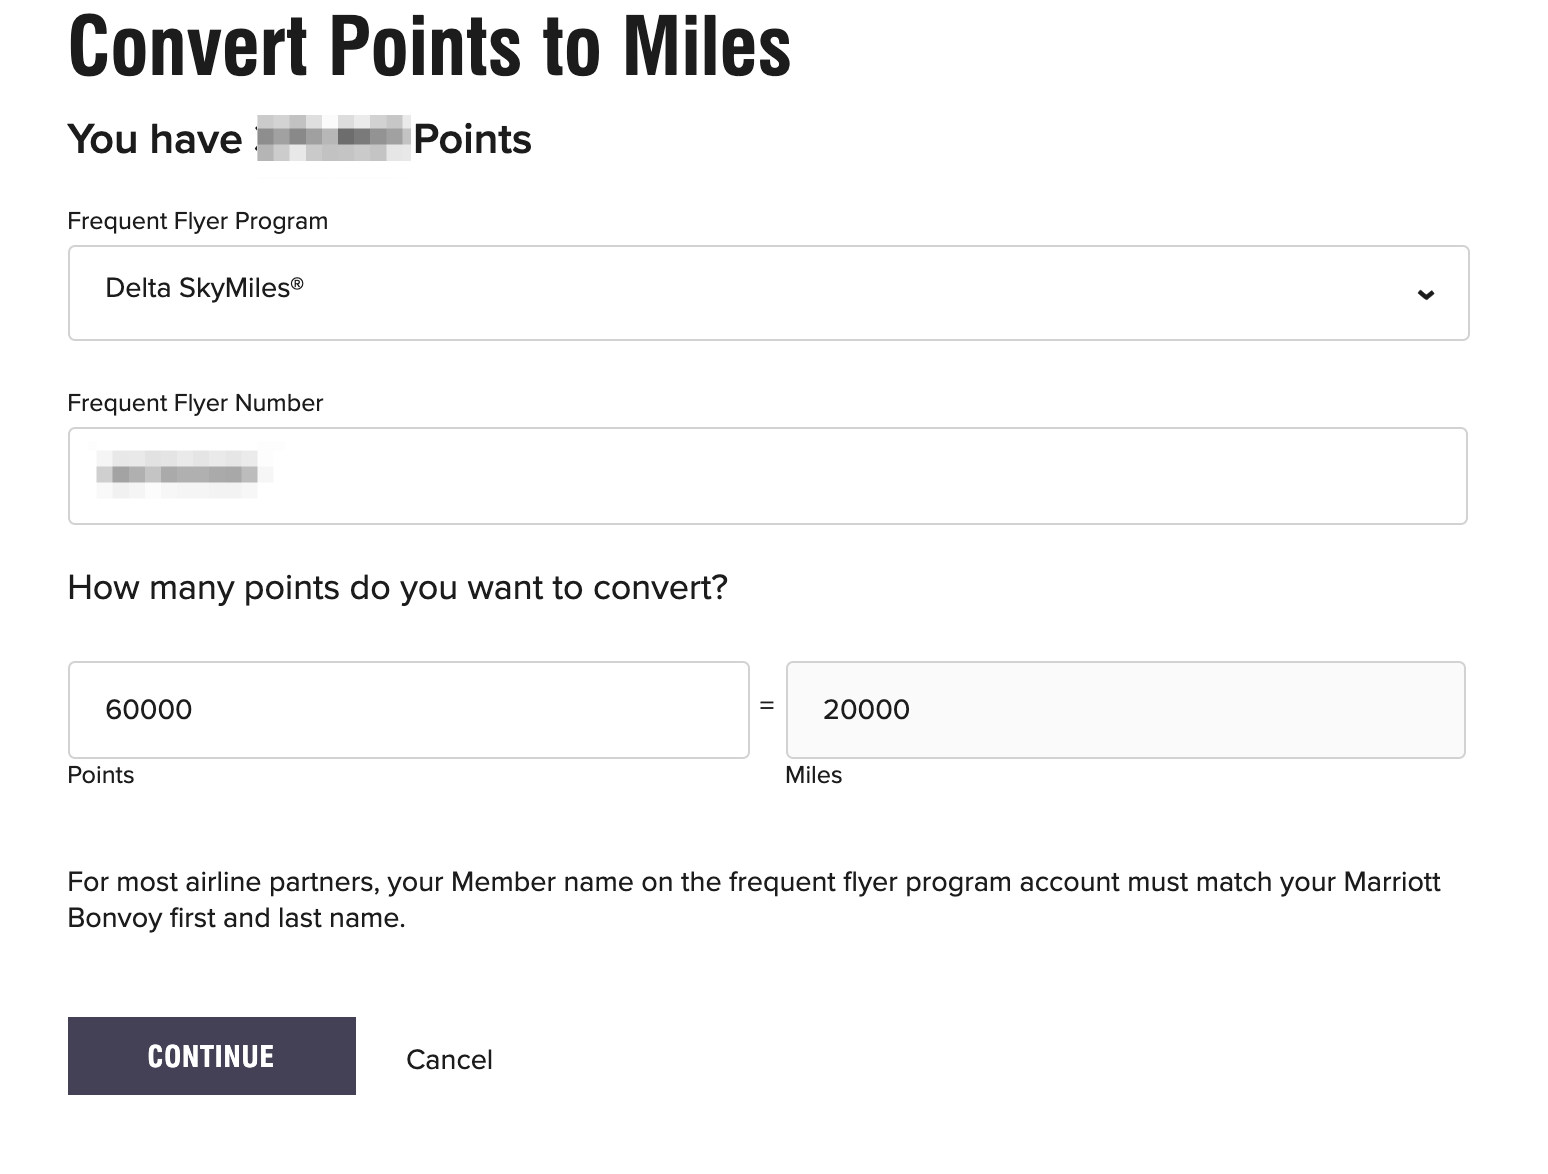Select the points conversion question text
The image size is (1548, 1174).
[397, 588]
